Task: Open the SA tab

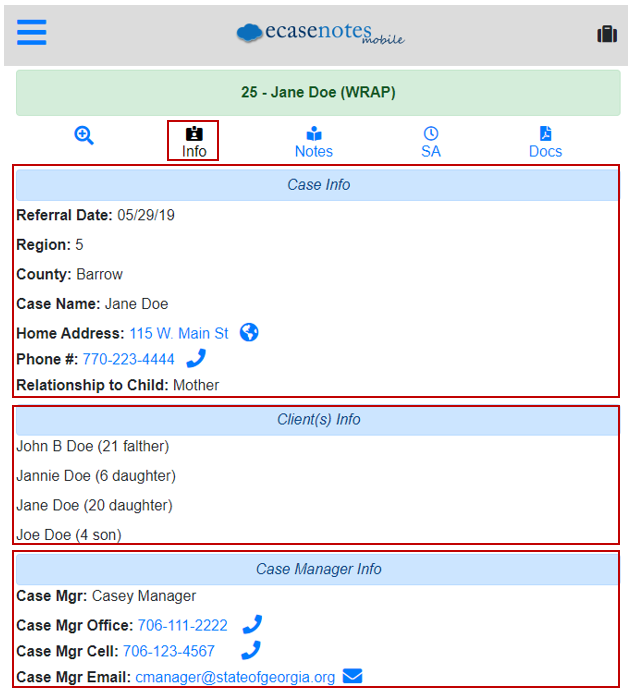Action: point(431,142)
